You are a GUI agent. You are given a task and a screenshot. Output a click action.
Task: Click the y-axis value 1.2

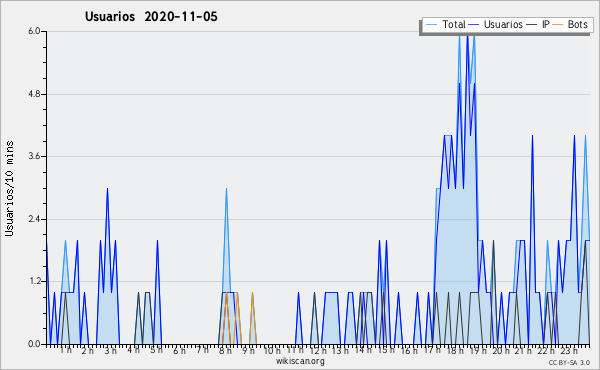(x=34, y=282)
